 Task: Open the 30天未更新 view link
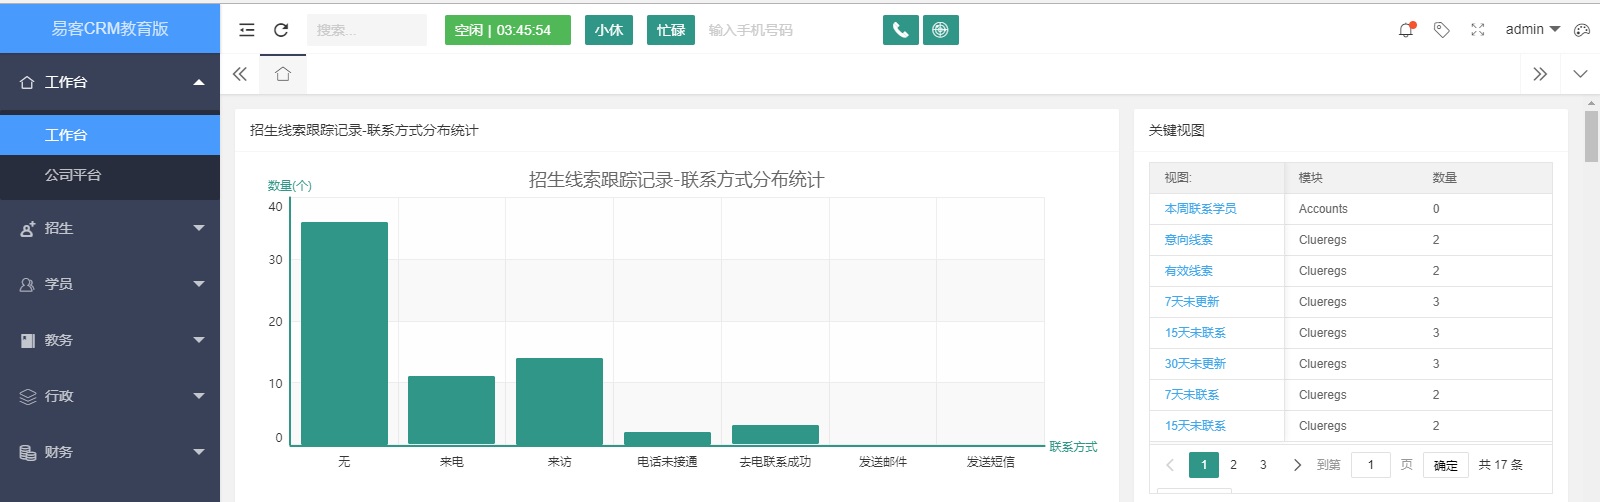(1195, 364)
